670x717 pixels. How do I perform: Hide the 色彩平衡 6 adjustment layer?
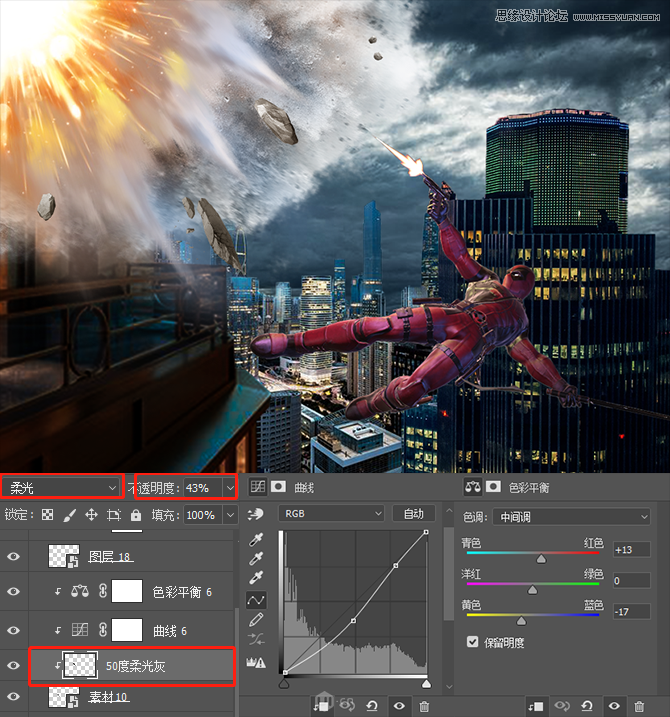(13, 591)
